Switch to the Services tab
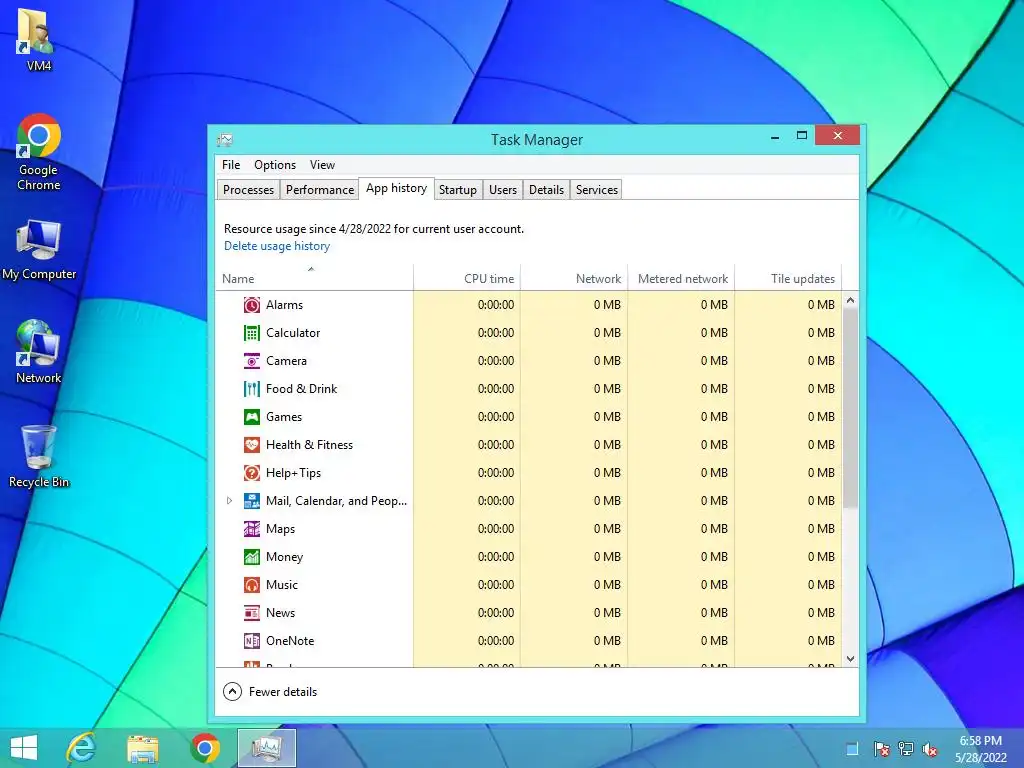 coord(597,189)
